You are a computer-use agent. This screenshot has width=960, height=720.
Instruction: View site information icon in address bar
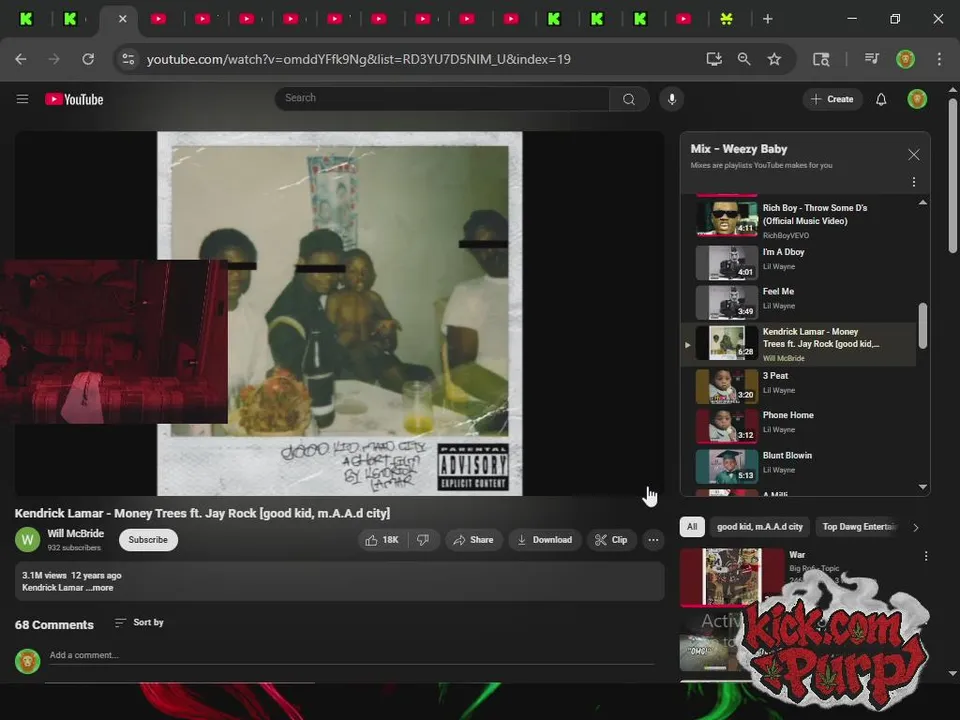[x=129, y=59]
